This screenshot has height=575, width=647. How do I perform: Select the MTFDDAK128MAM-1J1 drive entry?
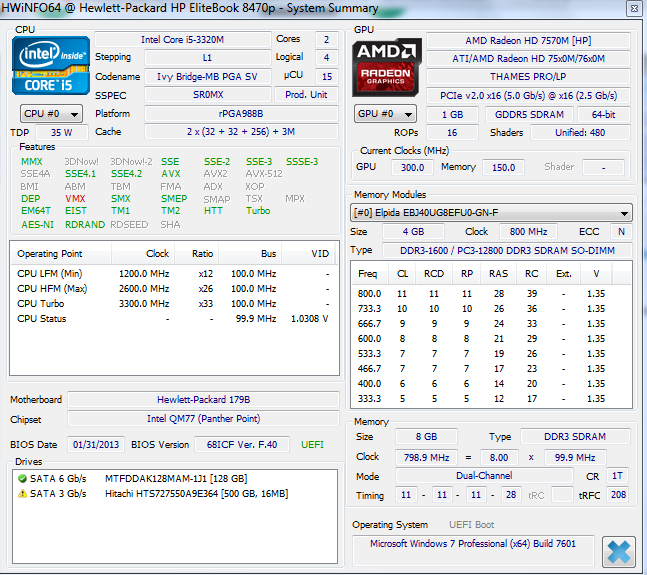(176, 478)
